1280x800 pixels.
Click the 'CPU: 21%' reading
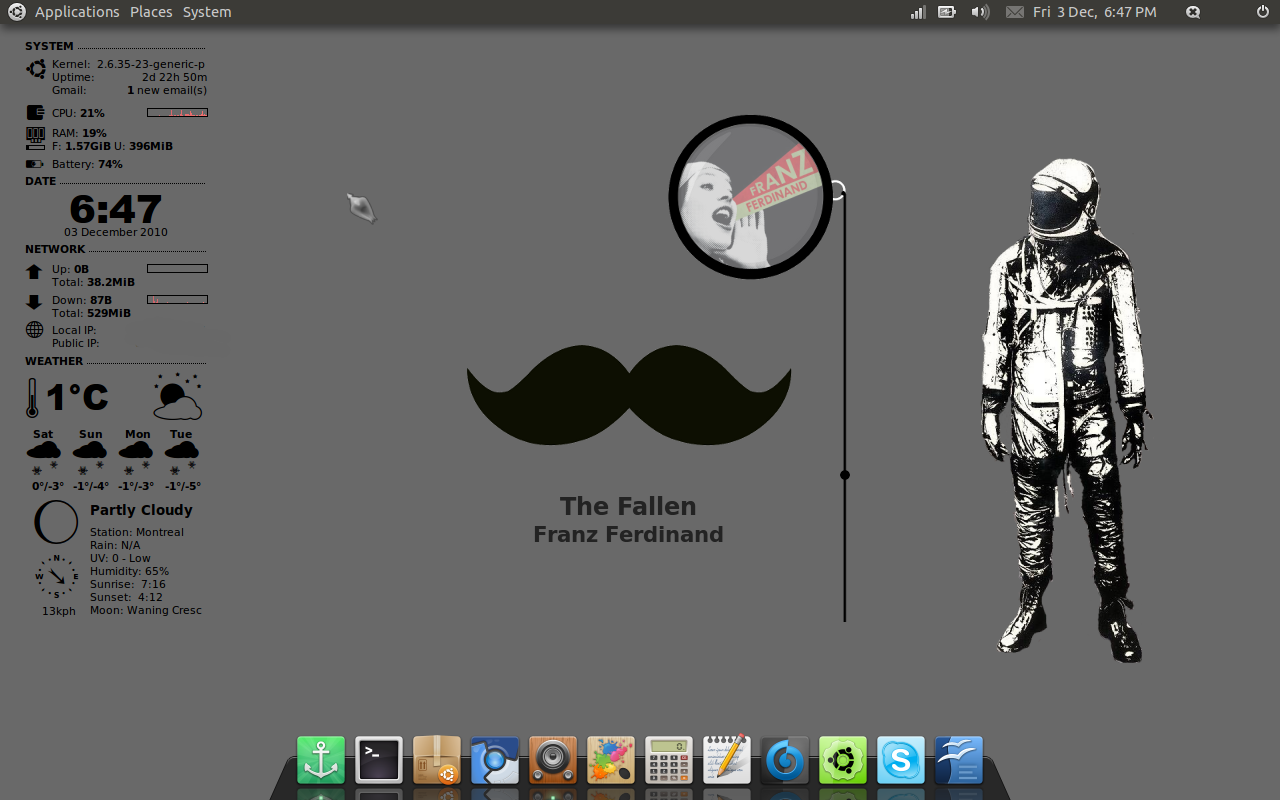click(x=78, y=113)
